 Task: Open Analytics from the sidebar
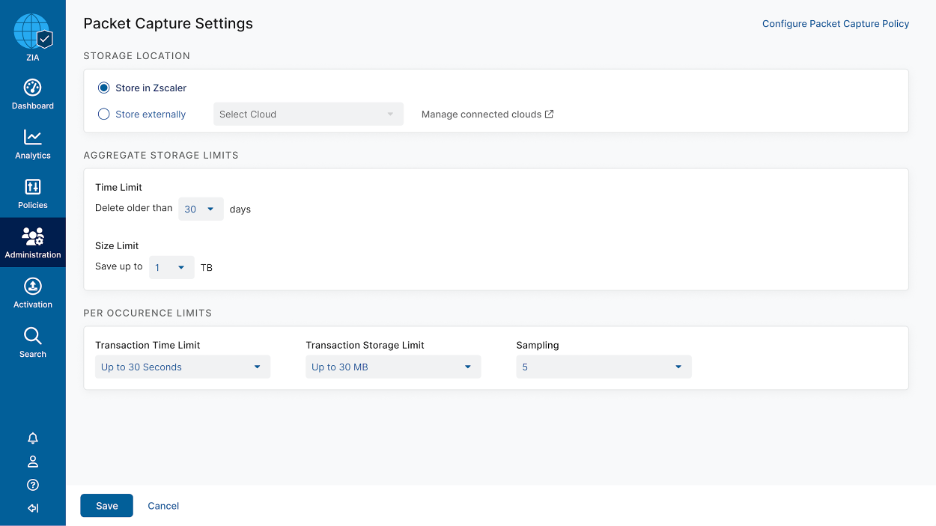point(32,138)
